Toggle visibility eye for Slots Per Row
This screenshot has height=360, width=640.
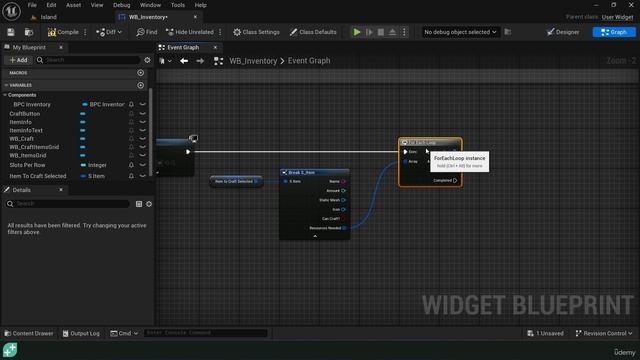coord(142,165)
